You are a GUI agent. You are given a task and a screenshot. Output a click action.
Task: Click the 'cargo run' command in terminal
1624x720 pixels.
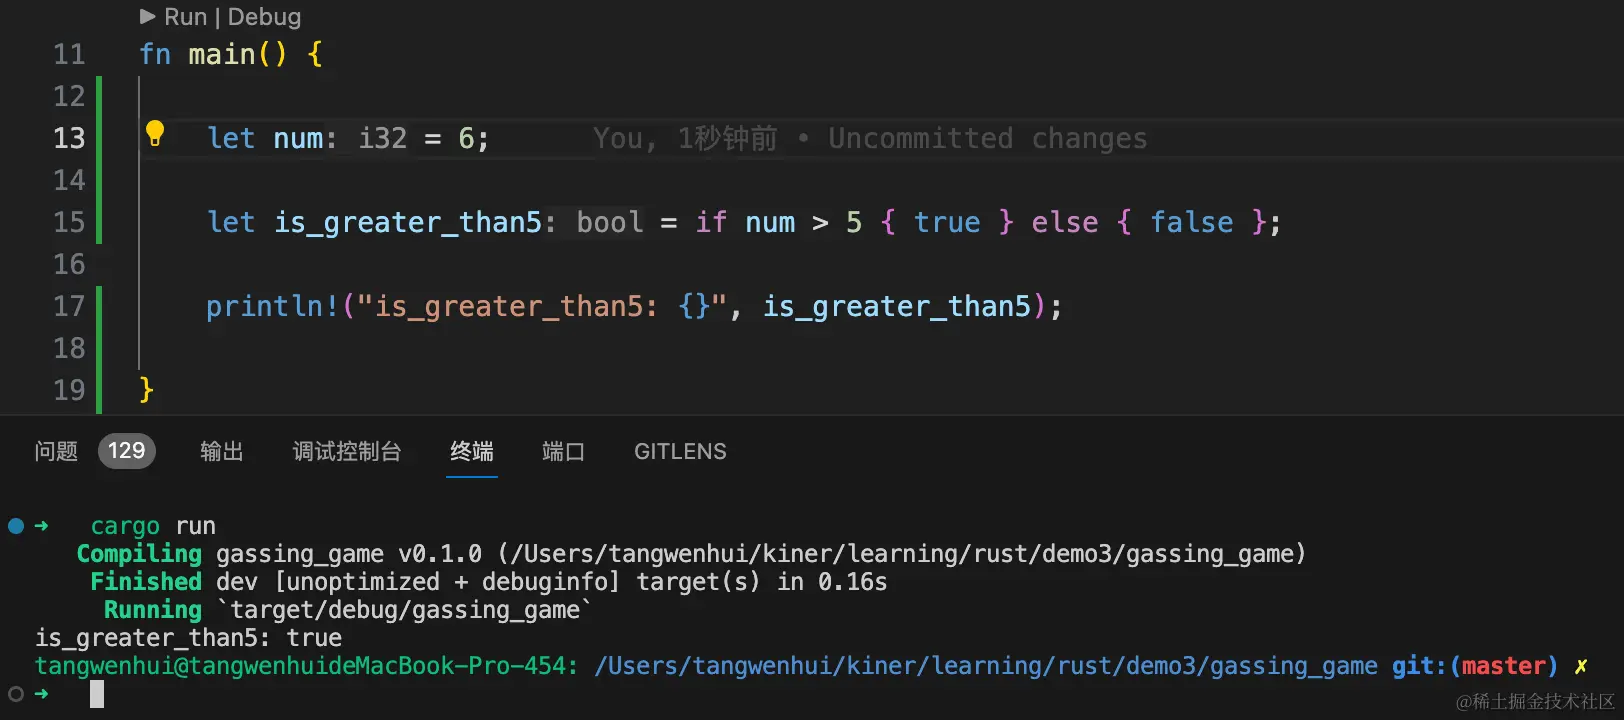(153, 526)
